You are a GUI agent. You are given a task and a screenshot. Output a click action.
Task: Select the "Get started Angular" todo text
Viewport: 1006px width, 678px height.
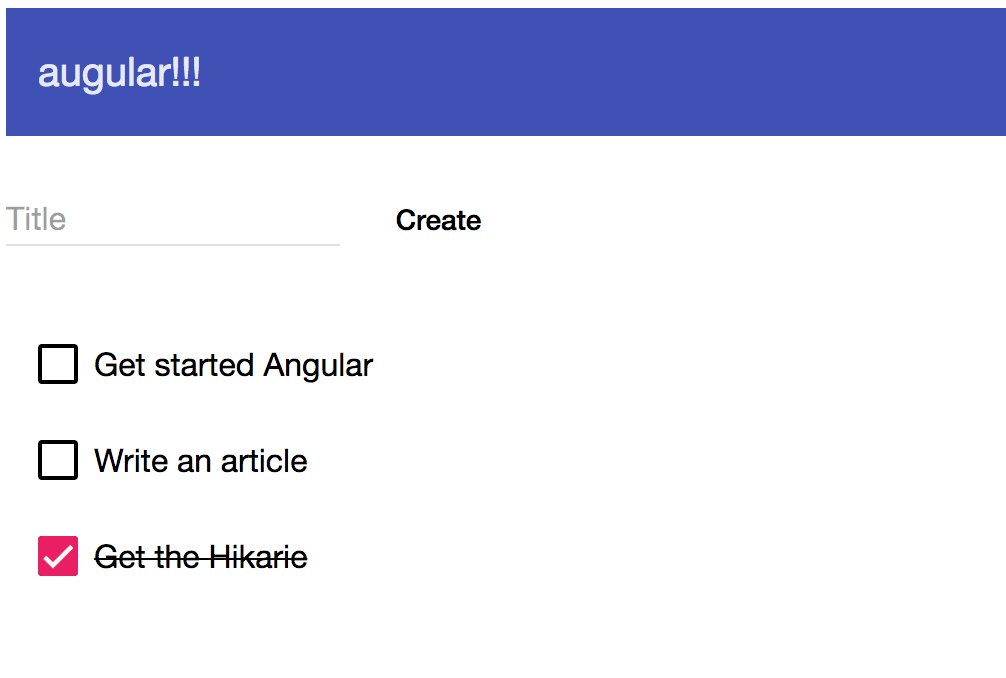[232, 364]
